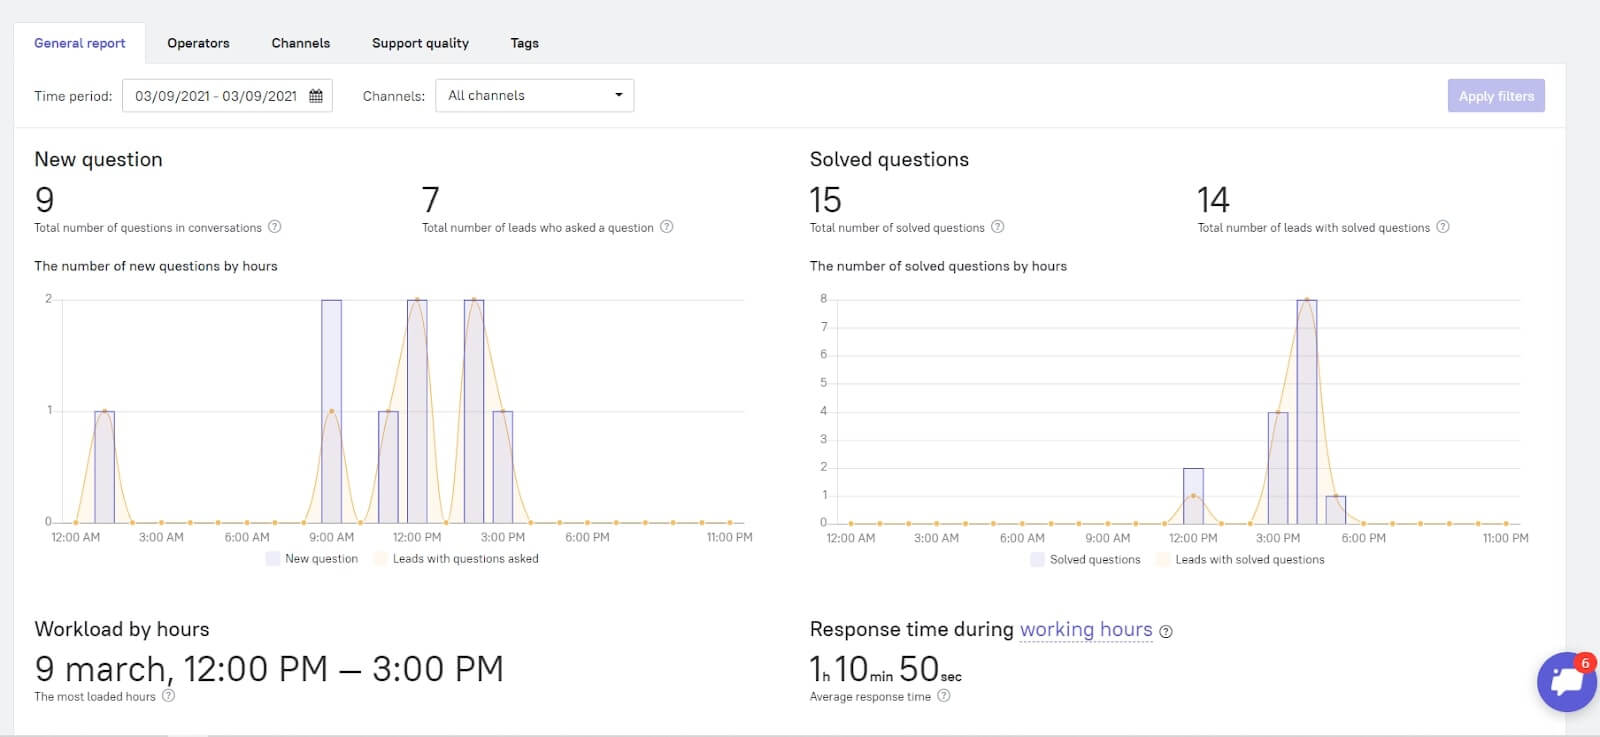The width and height of the screenshot is (1600, 737).
Task: Click the time period date range field
Action: pyautogui.click(x=227, y=96)
